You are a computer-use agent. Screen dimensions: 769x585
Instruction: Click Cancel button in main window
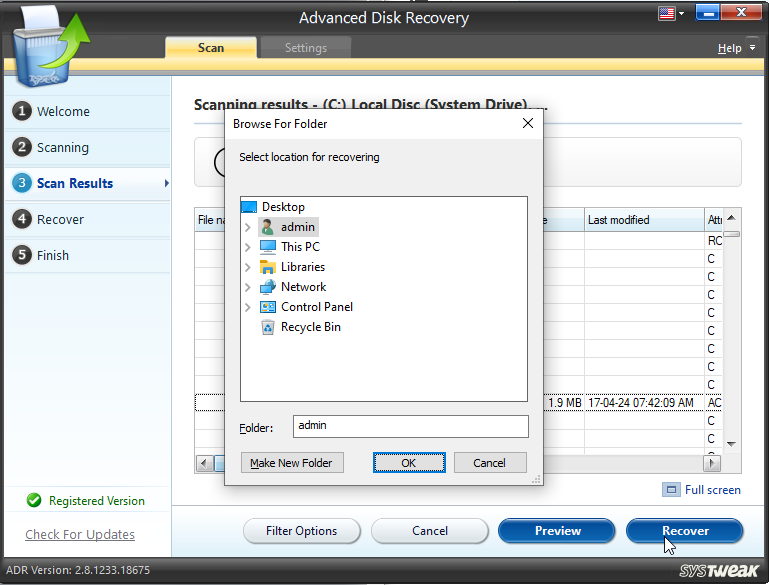tap(430, 531)
